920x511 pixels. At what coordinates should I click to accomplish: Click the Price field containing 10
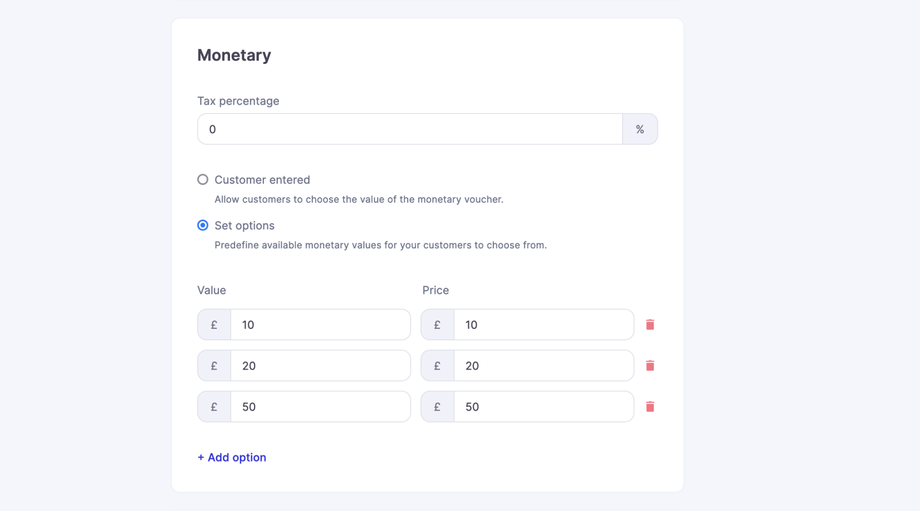543,325
